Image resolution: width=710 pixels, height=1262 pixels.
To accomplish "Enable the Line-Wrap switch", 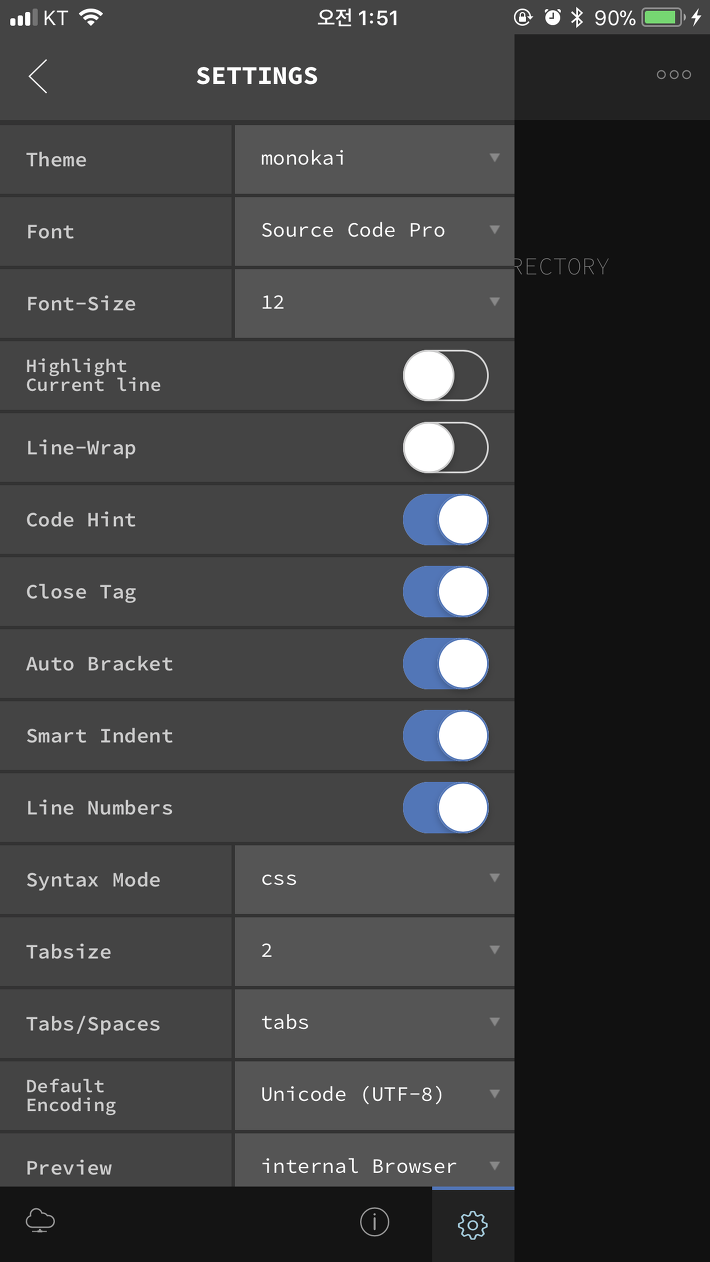I will coord(446,448).
